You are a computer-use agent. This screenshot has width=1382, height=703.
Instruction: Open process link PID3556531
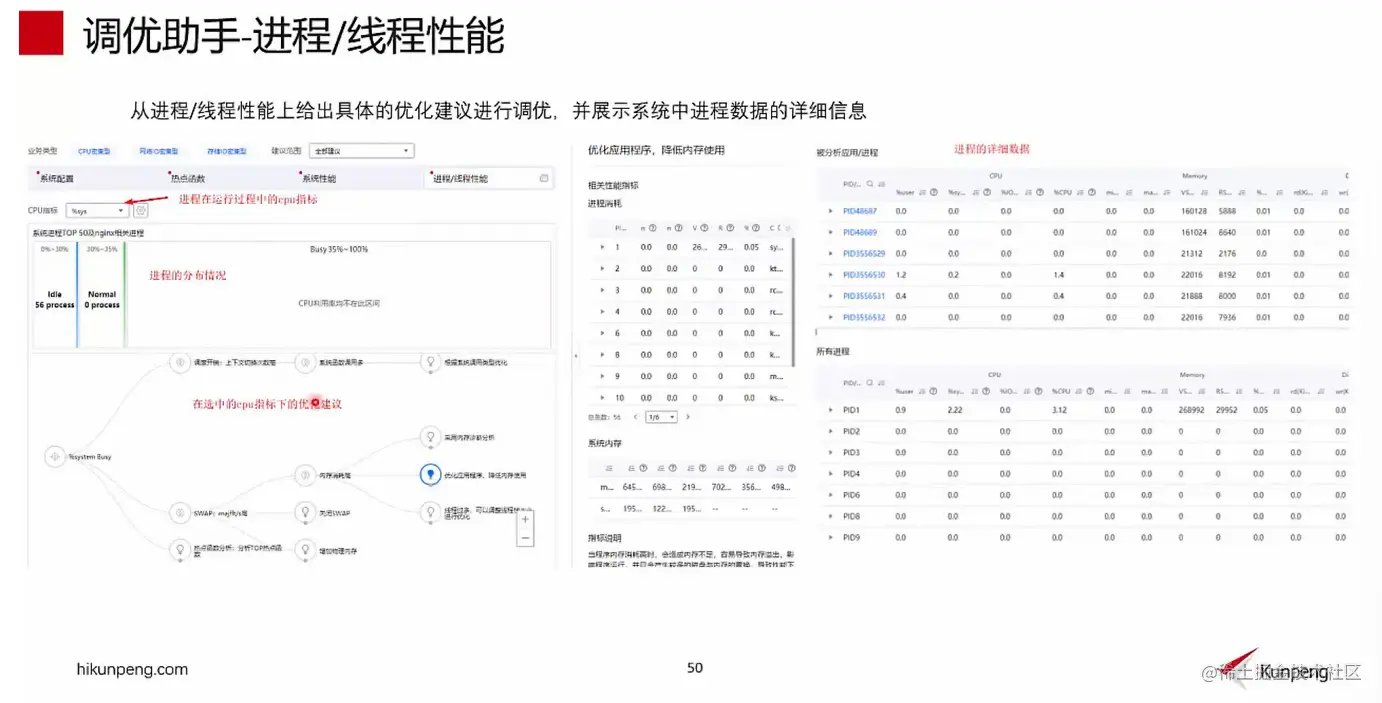tap(864, 296)
